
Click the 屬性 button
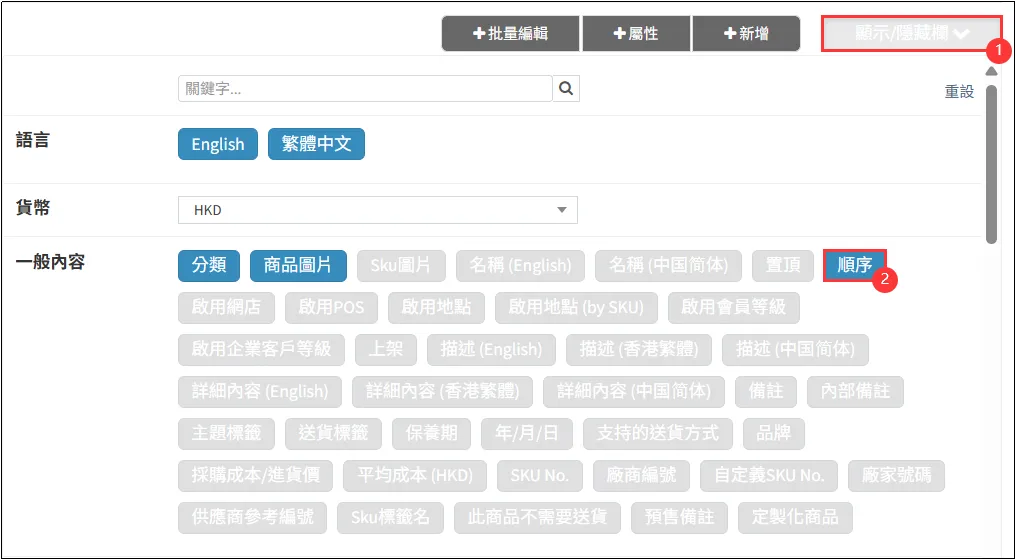[636, 33]
